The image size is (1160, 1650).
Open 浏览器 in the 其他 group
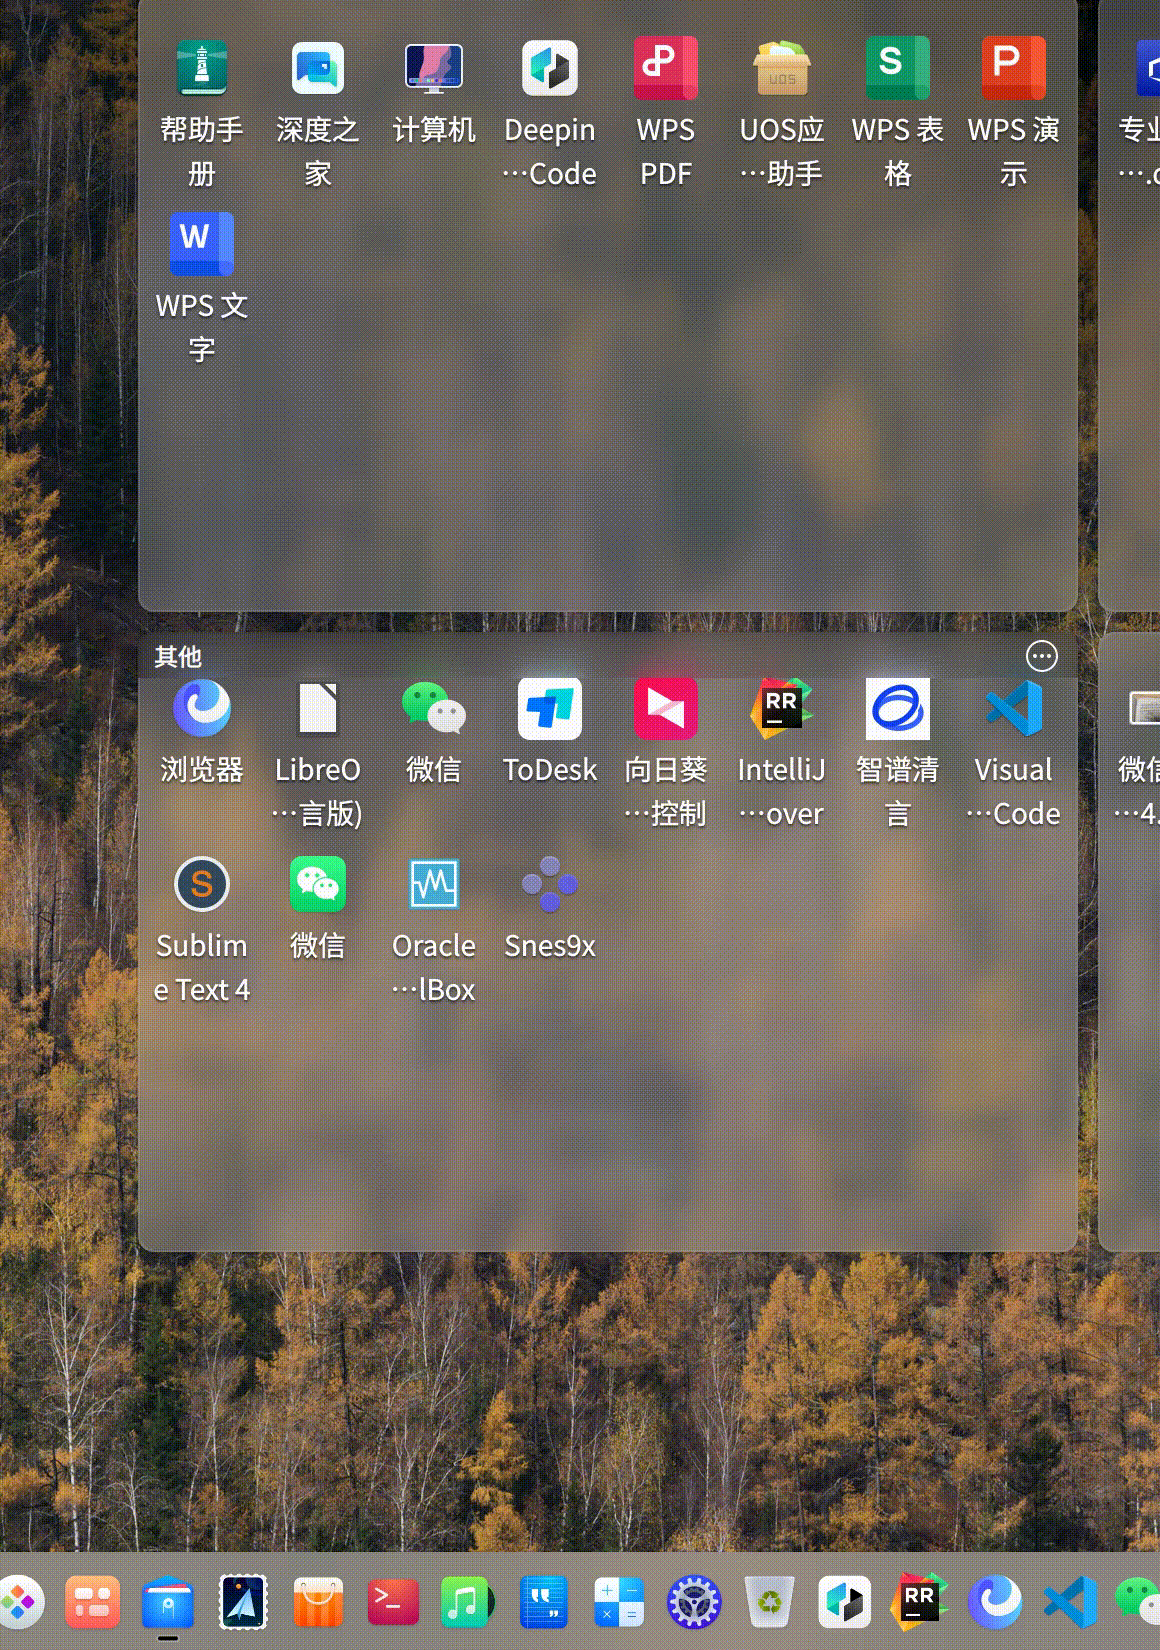pos(202,708)
